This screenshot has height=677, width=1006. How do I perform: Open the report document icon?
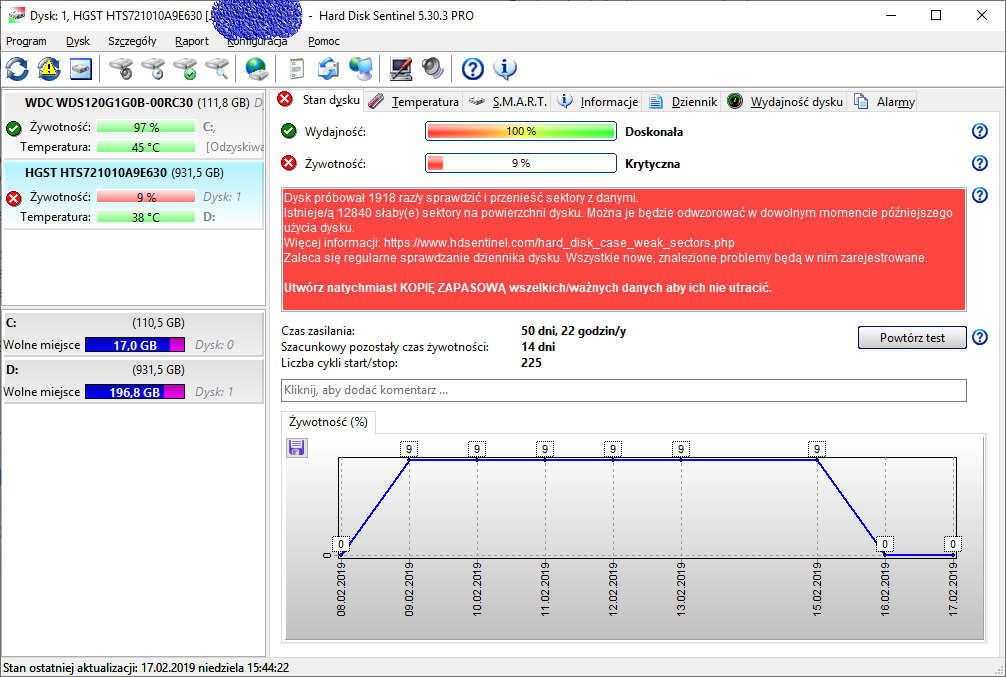(x=297, y=69)
